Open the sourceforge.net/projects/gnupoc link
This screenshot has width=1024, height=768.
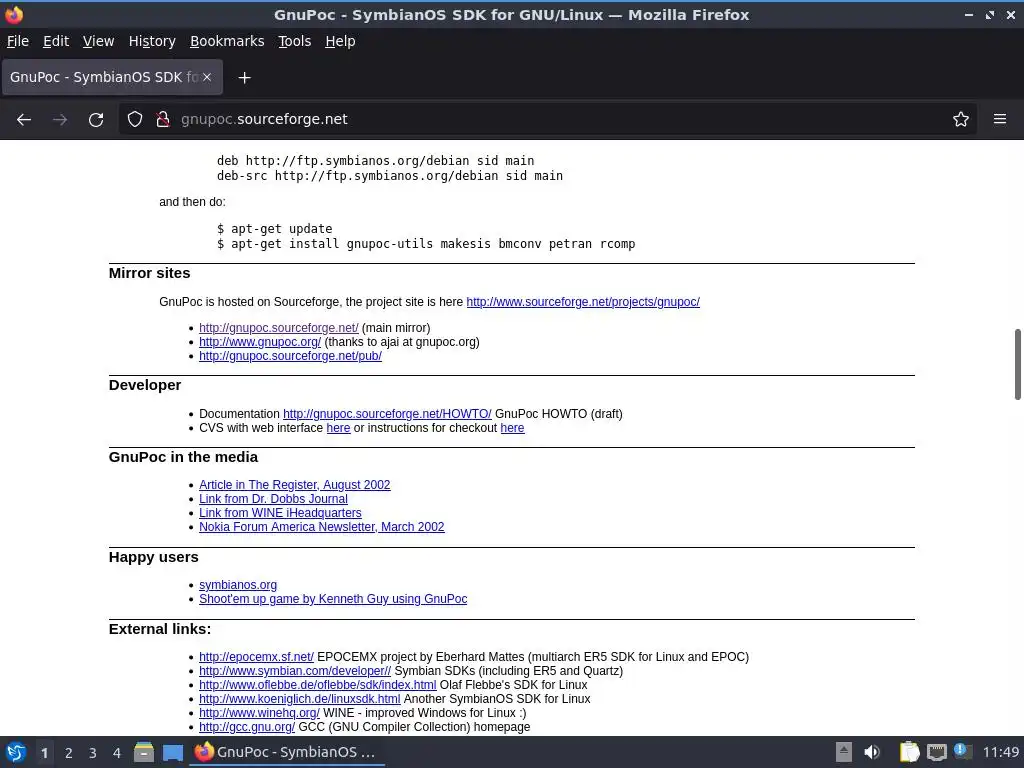pos(583,302)
